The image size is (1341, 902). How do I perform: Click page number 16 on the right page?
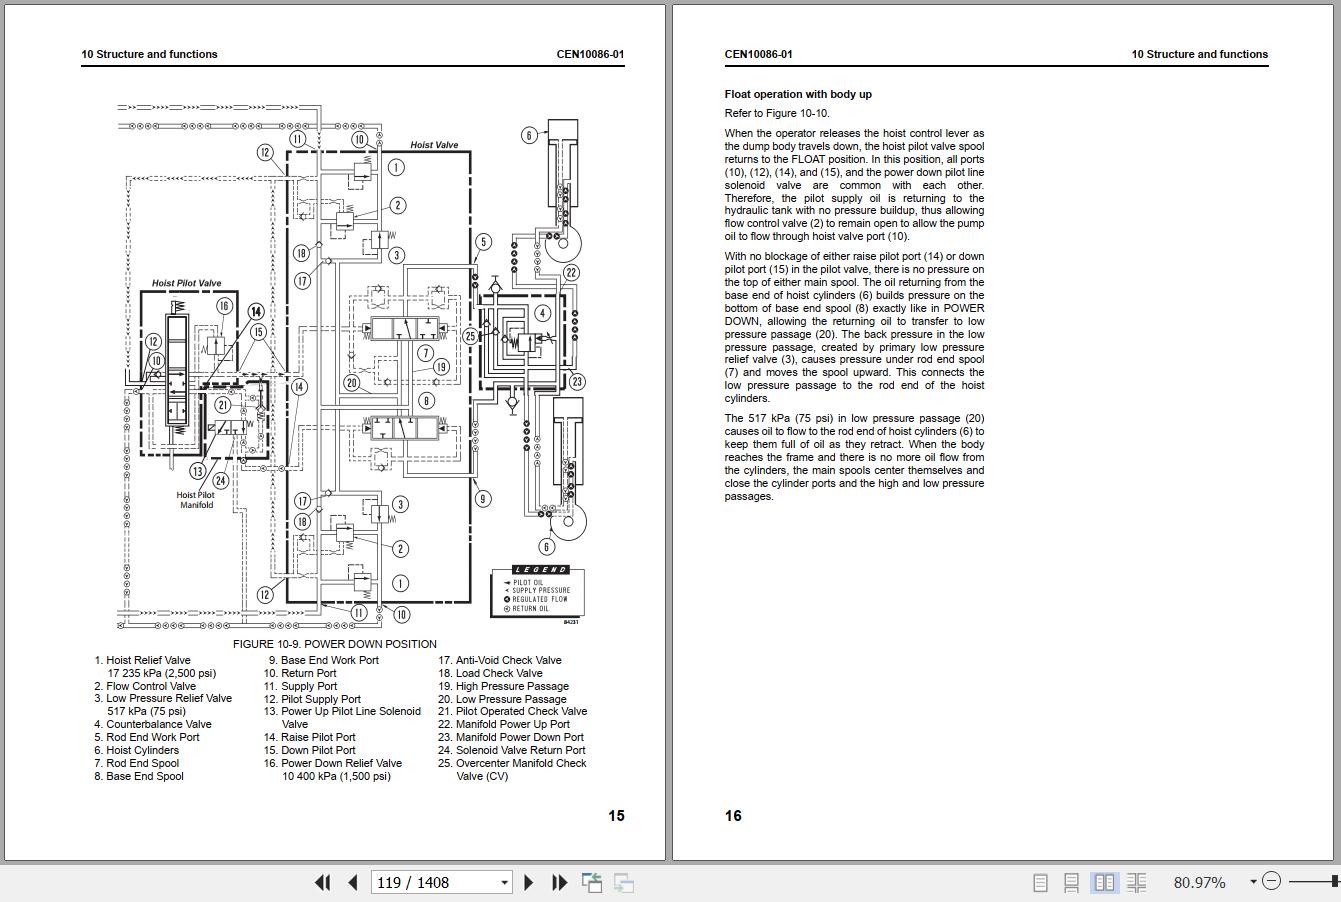tap(733, 816)
